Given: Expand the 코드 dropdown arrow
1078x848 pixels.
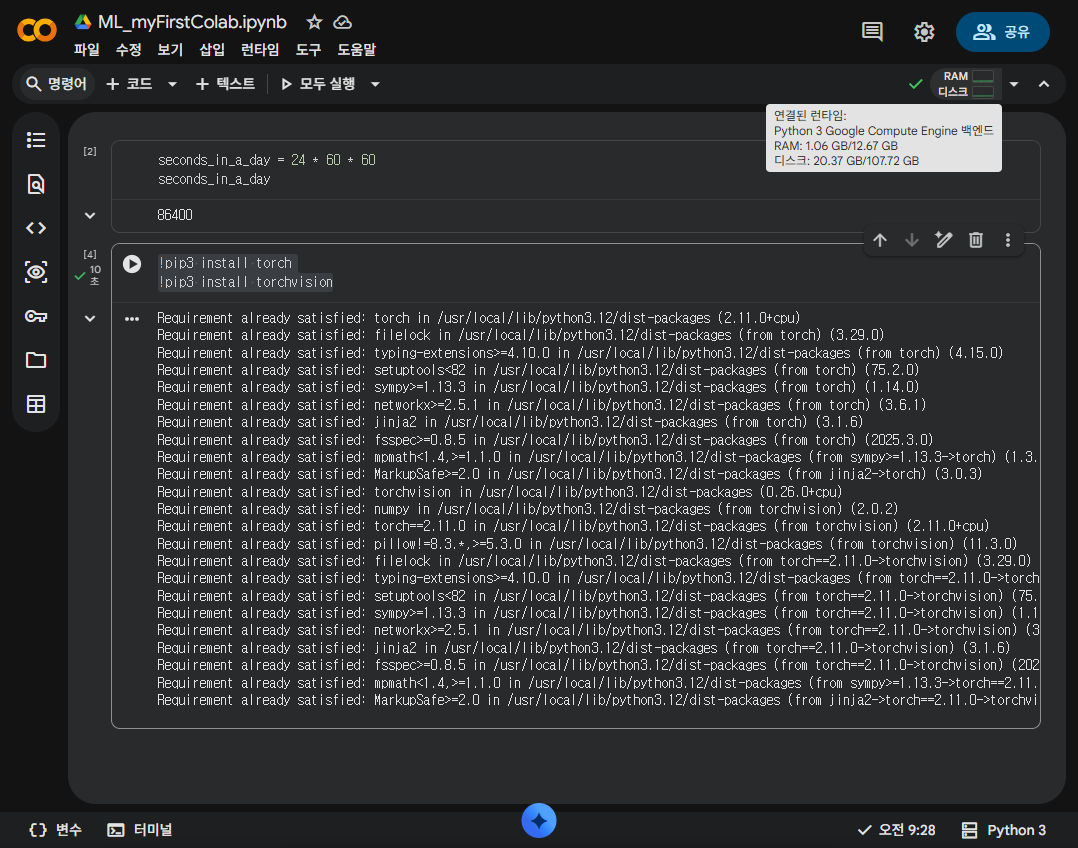Looking at the screenshot, I should tap(173, 84).
